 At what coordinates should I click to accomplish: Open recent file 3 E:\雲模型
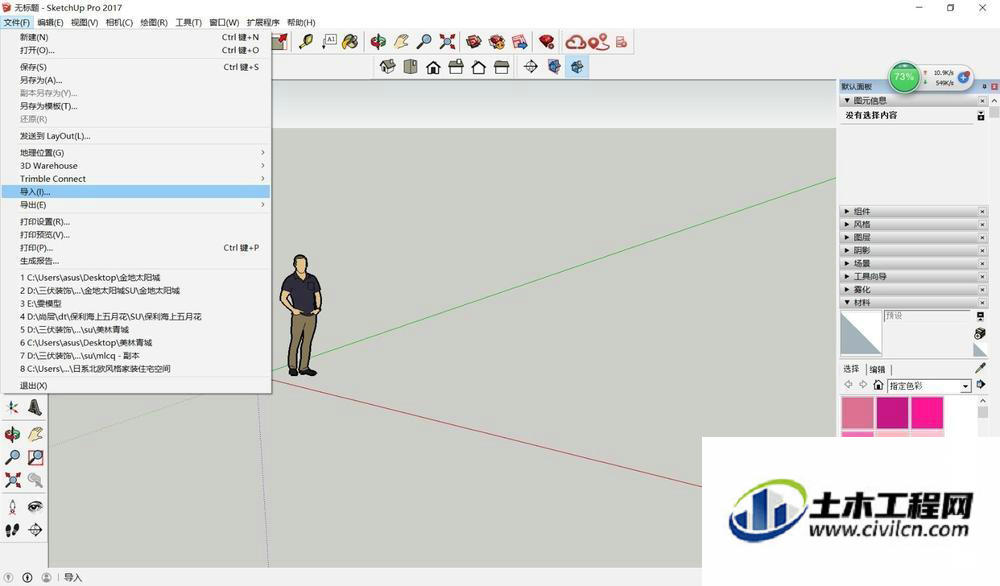[x=135, y=304]
